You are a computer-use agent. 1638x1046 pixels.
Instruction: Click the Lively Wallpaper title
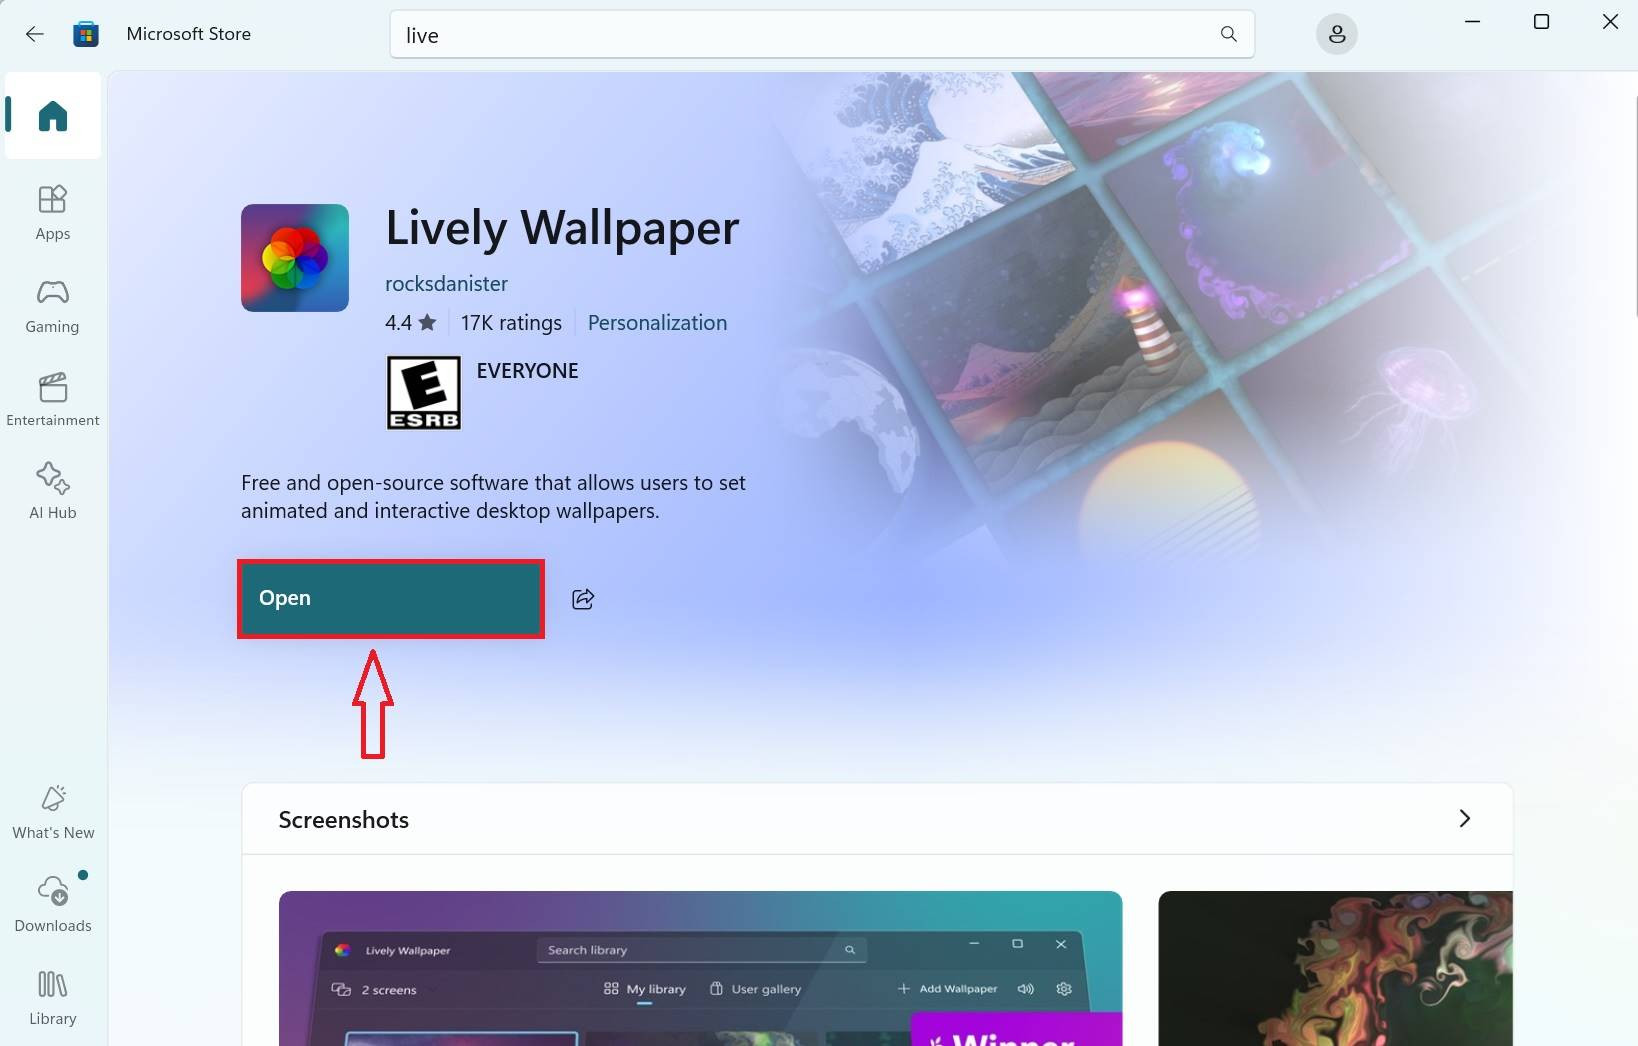pos(562,229)
